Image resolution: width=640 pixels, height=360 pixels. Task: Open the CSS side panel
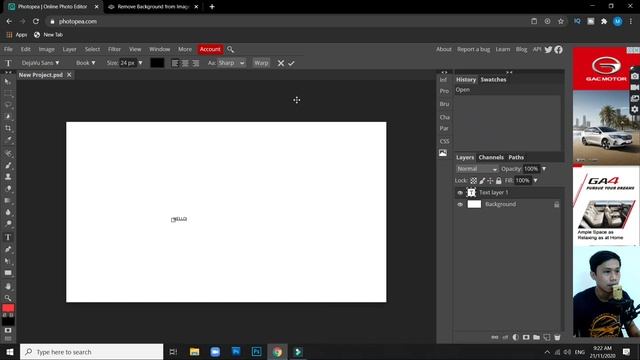point(444,141)
